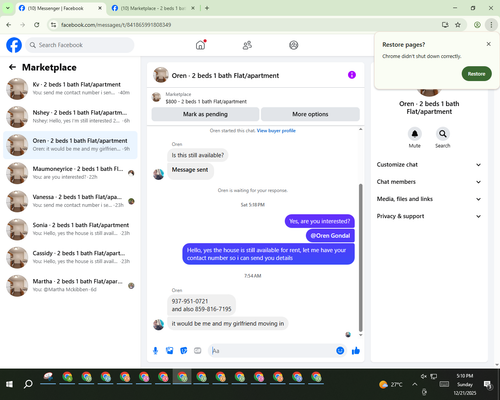This screenshot has height=400, width=500.
Task: Open a new Chrome tab
Action: (207, 8)
